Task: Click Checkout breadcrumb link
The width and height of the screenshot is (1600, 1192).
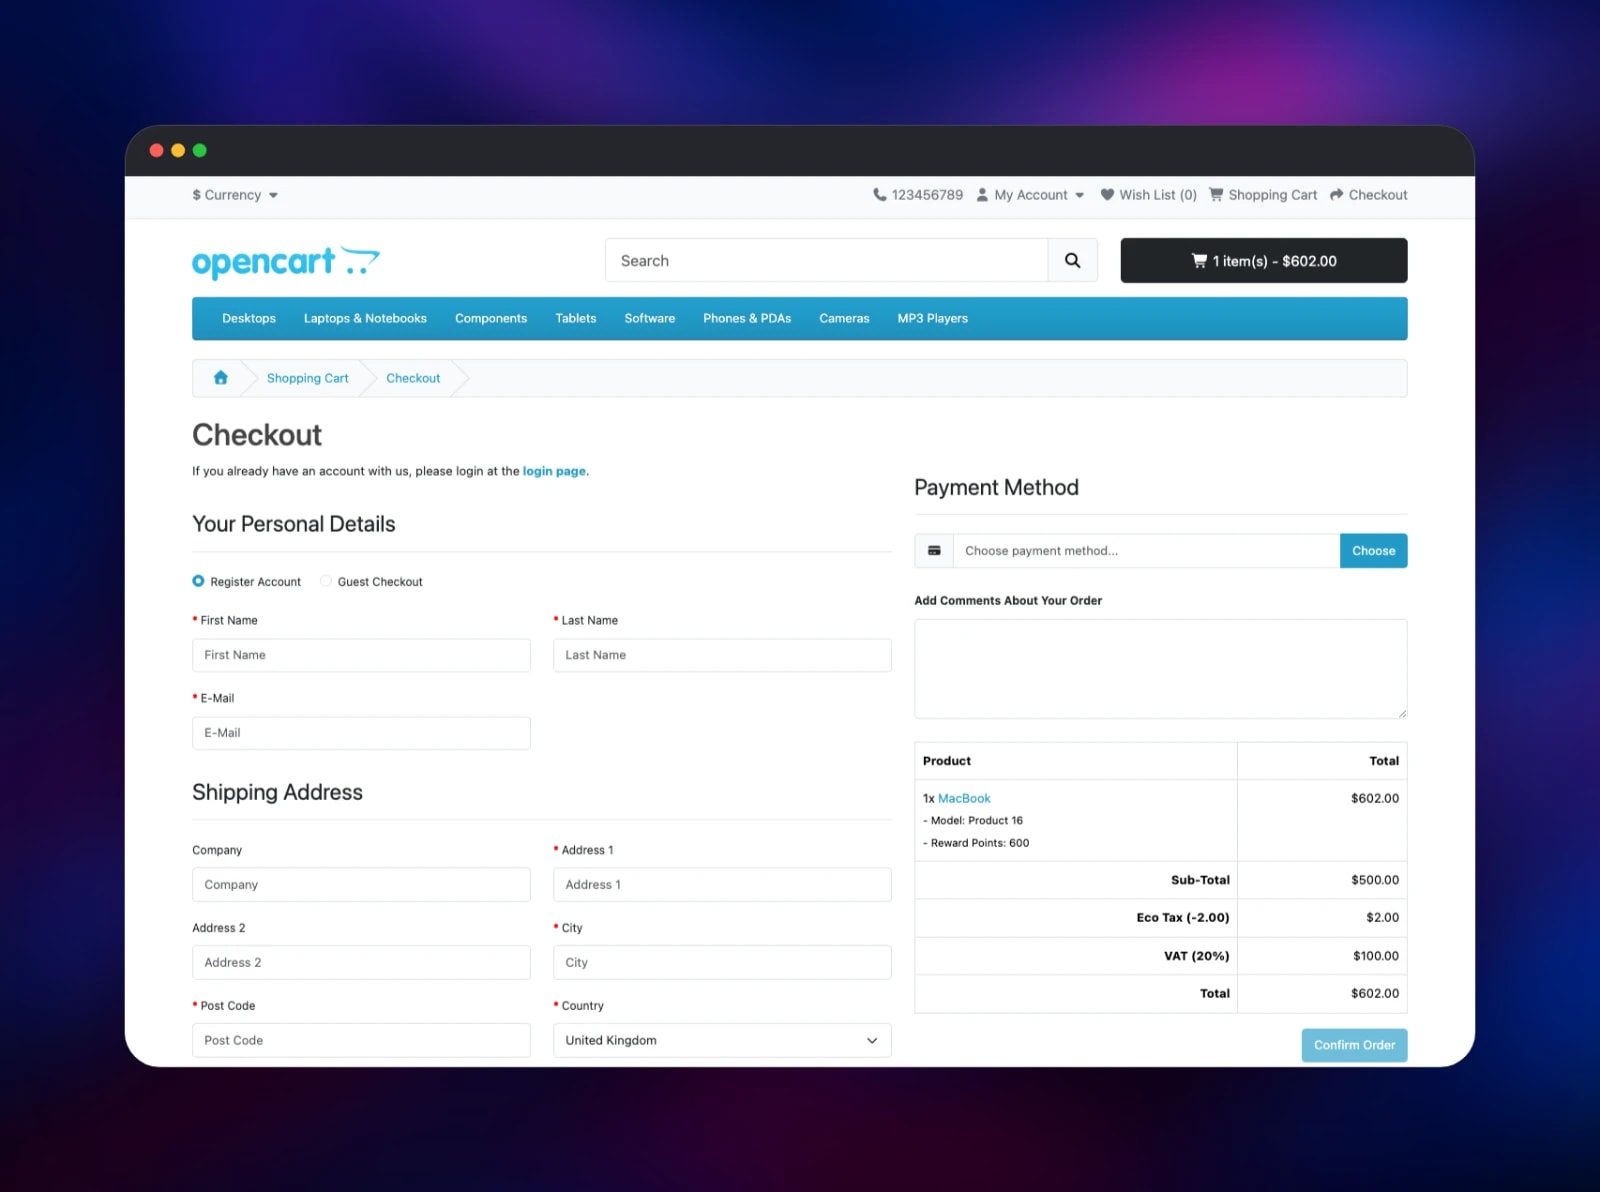Action: click(x=413, y=378)
